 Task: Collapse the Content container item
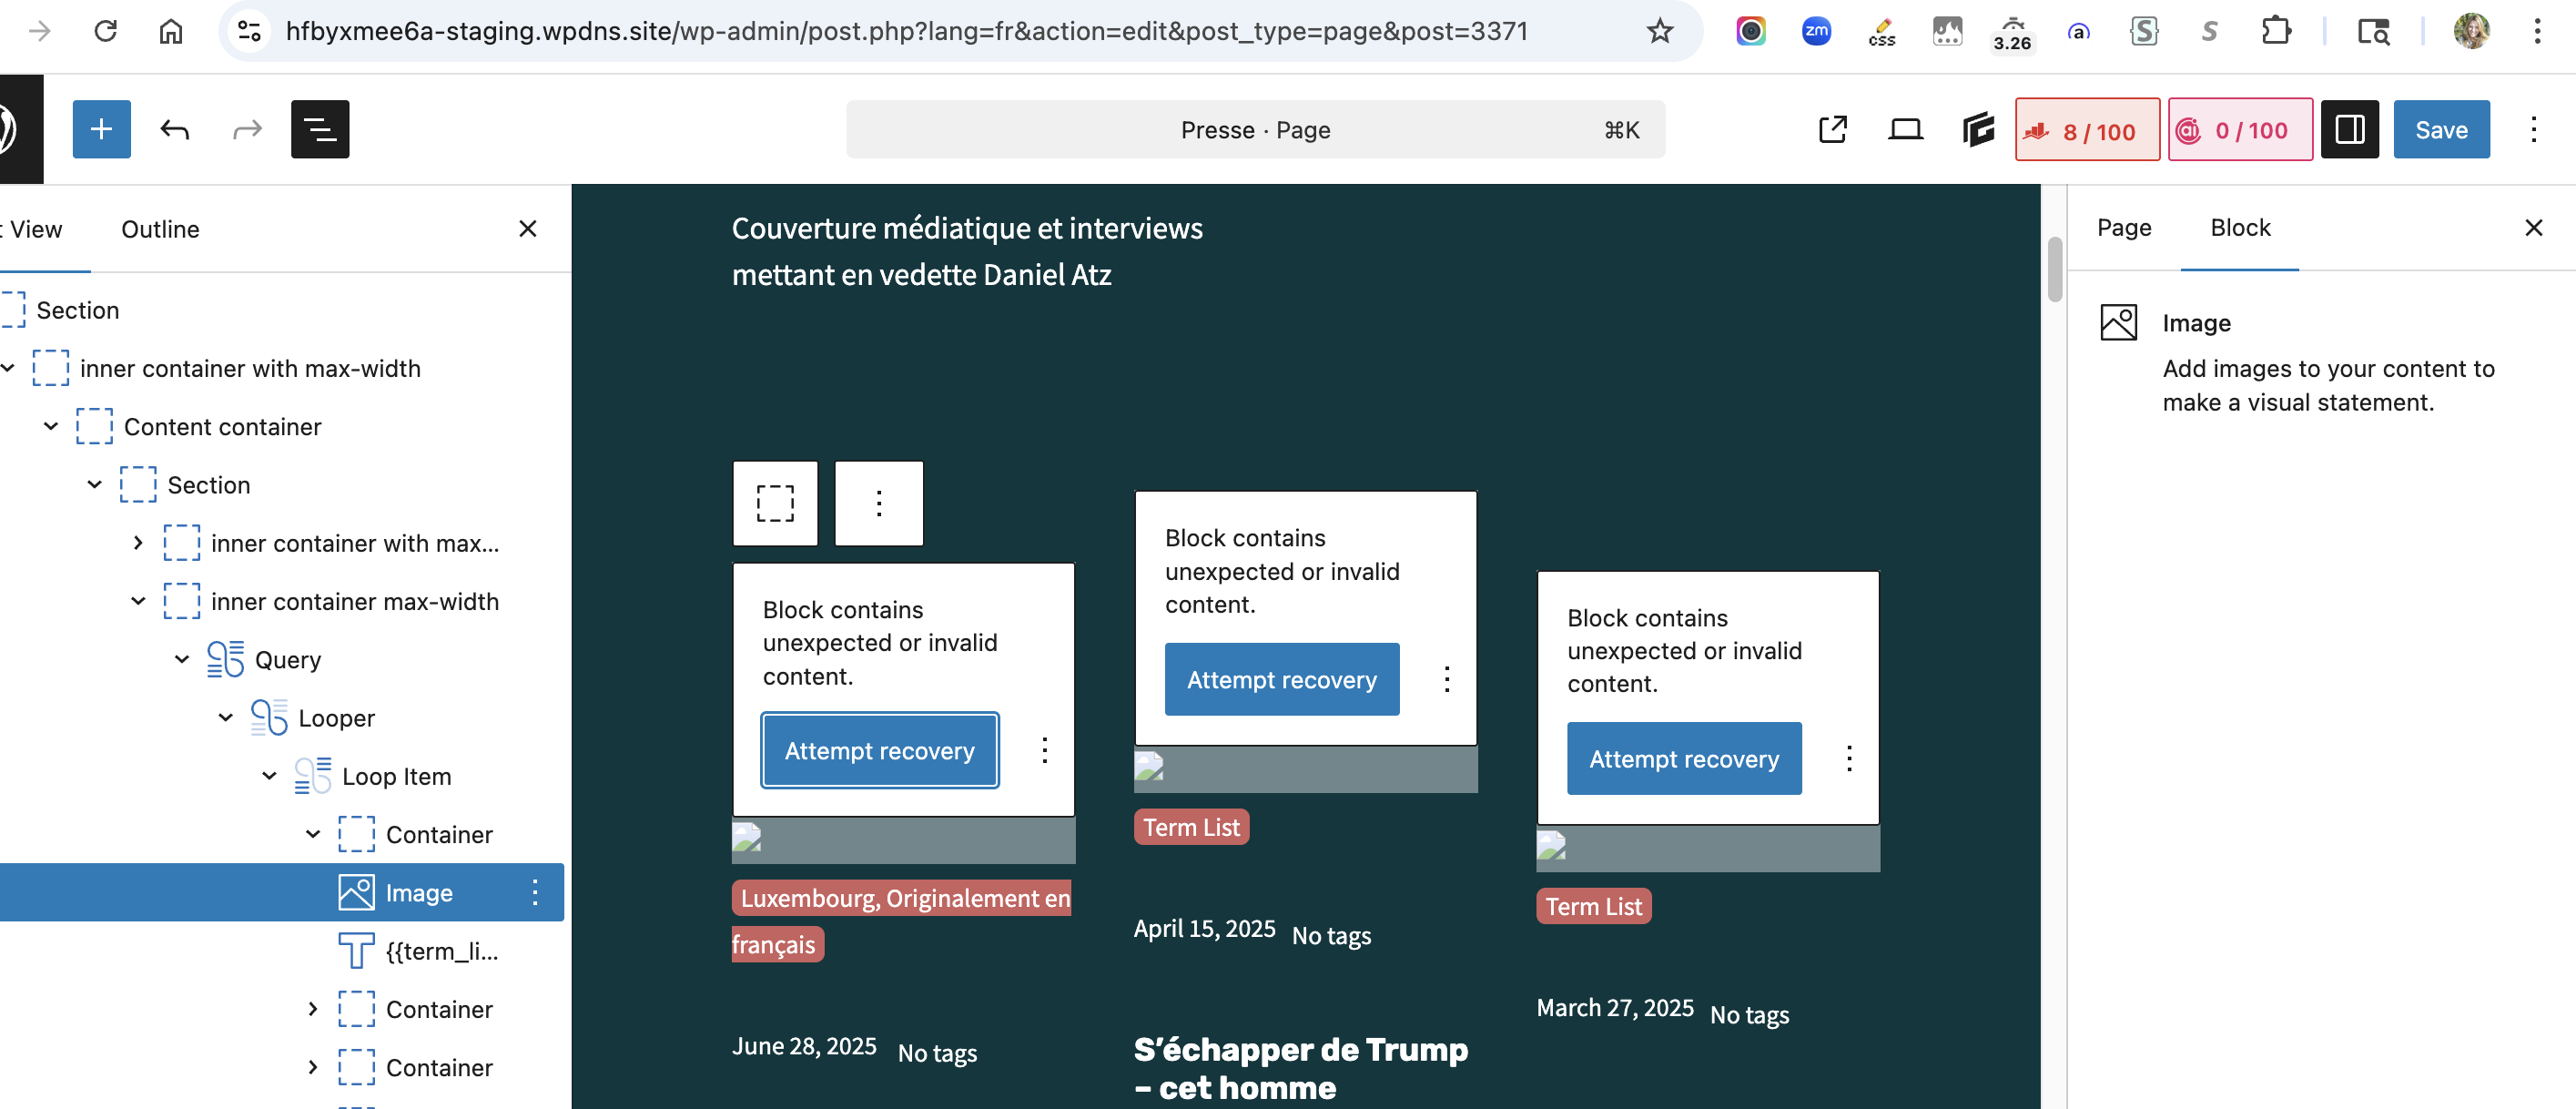click(51, 426)
